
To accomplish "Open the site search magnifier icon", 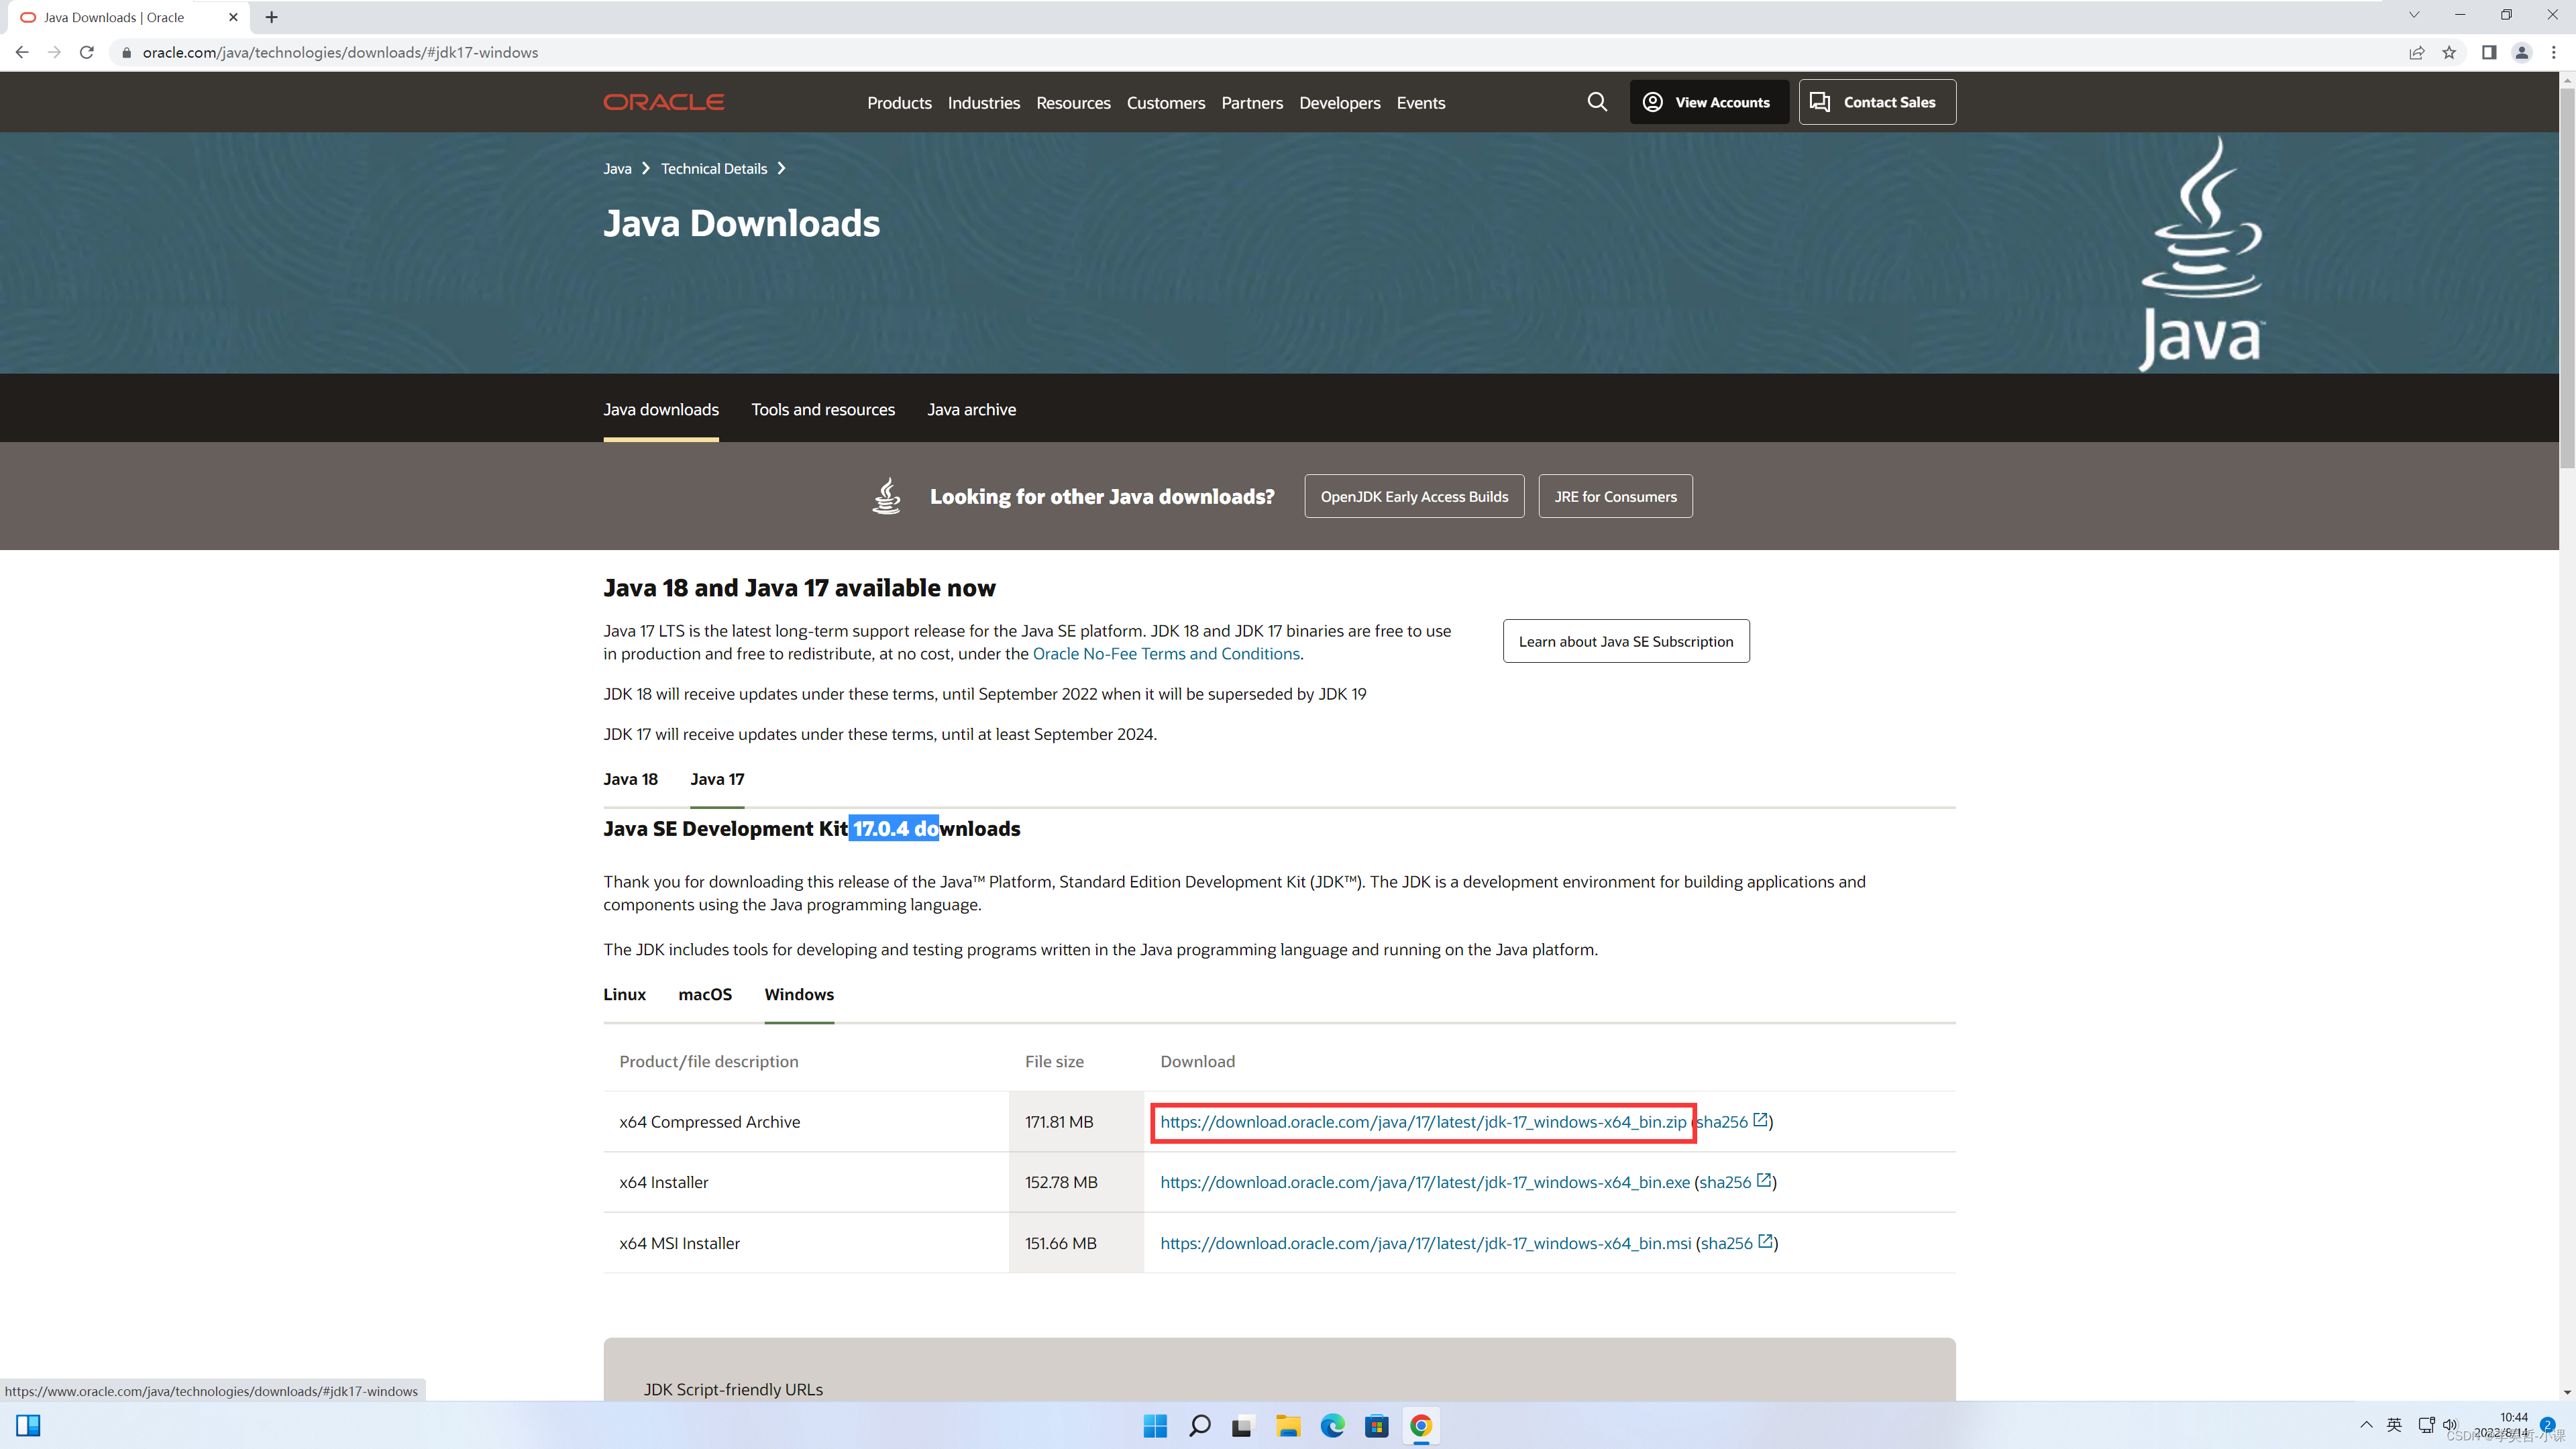I will pyautogui.click(x=1597, y=102).
